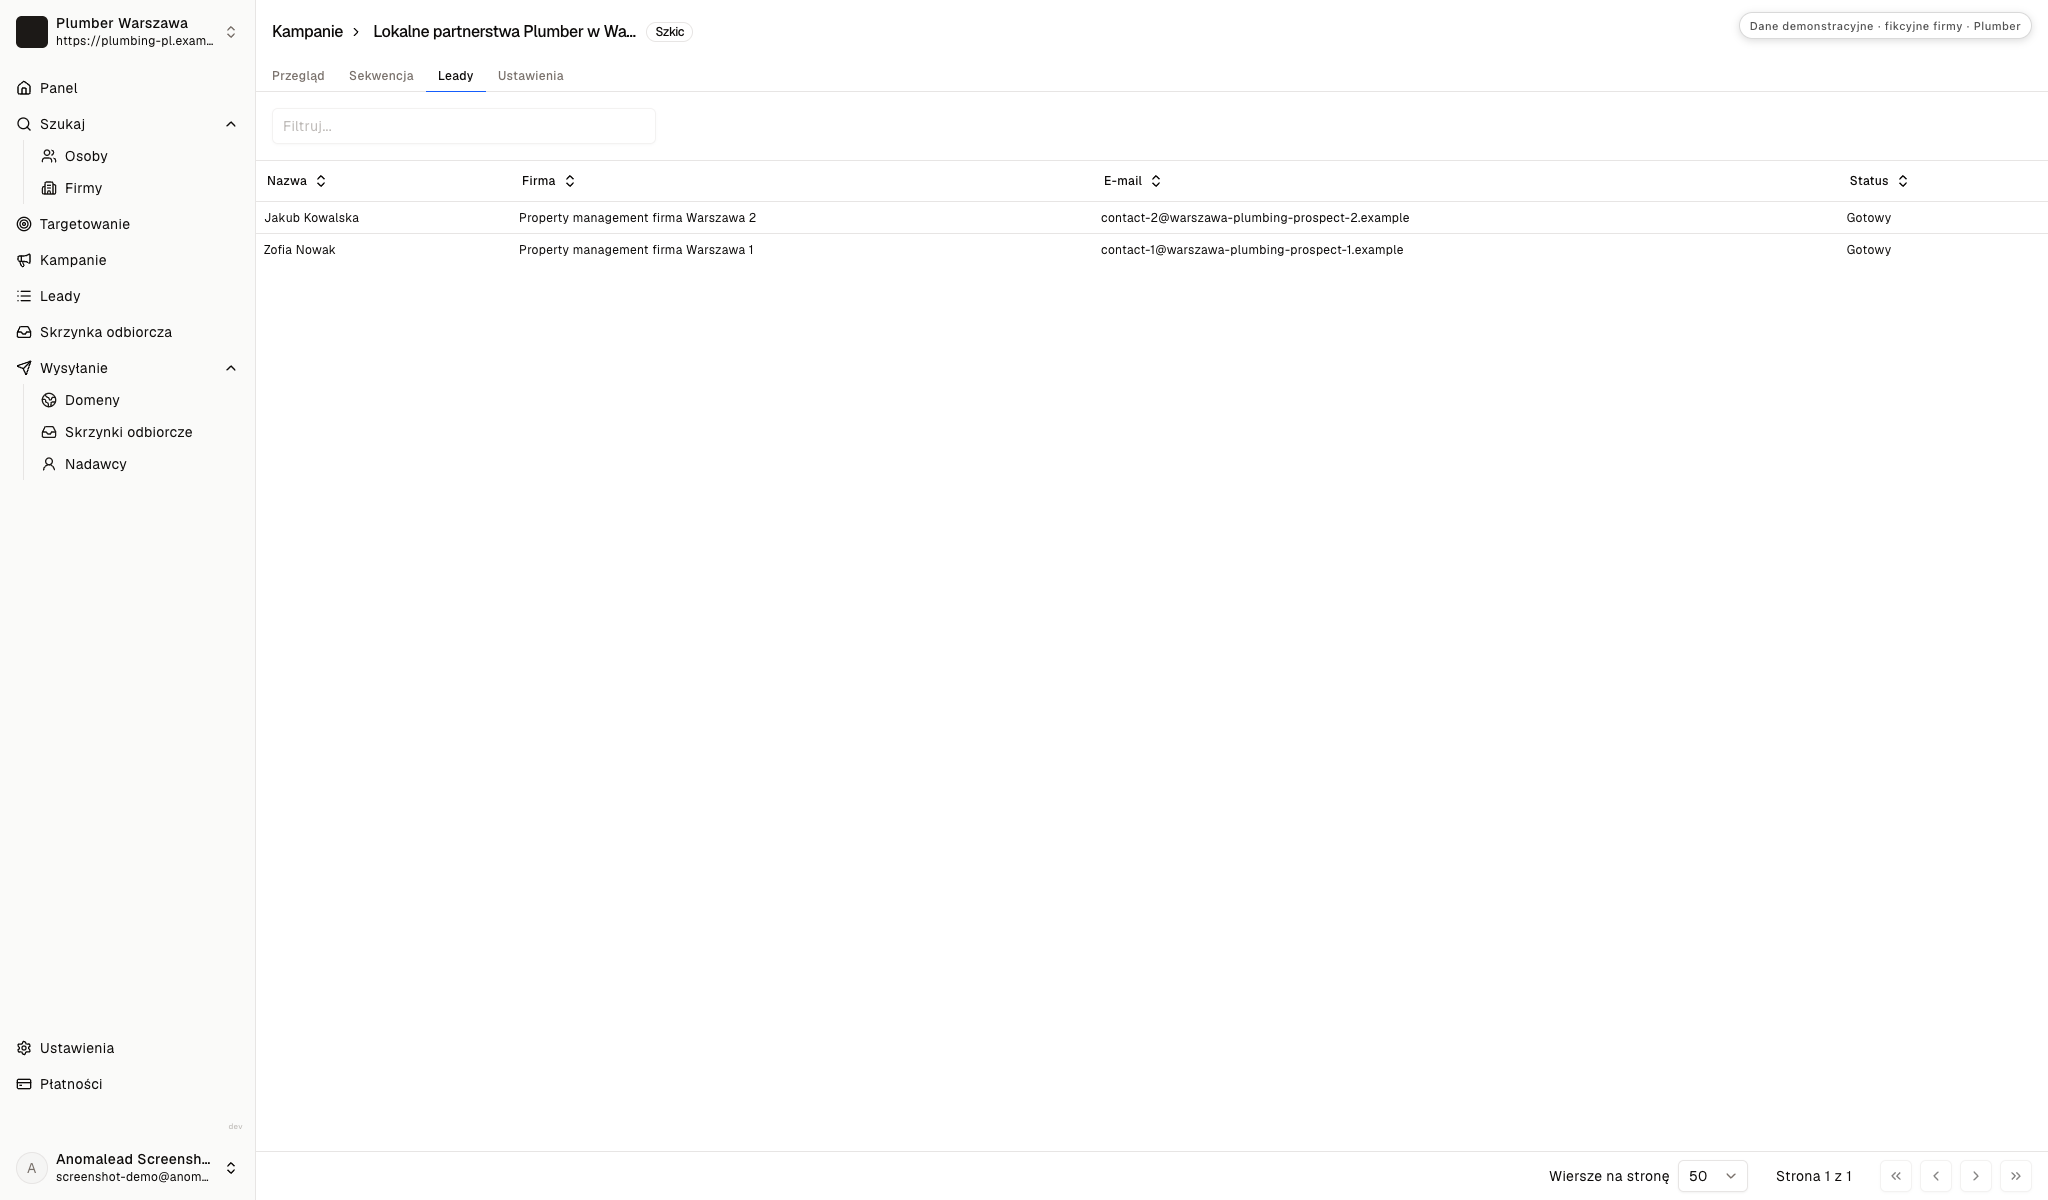Open the Anomalead account menu chevron
Viewport: 2048px width, 1200px height.
pyautogui.click(x=231, y=1168)
